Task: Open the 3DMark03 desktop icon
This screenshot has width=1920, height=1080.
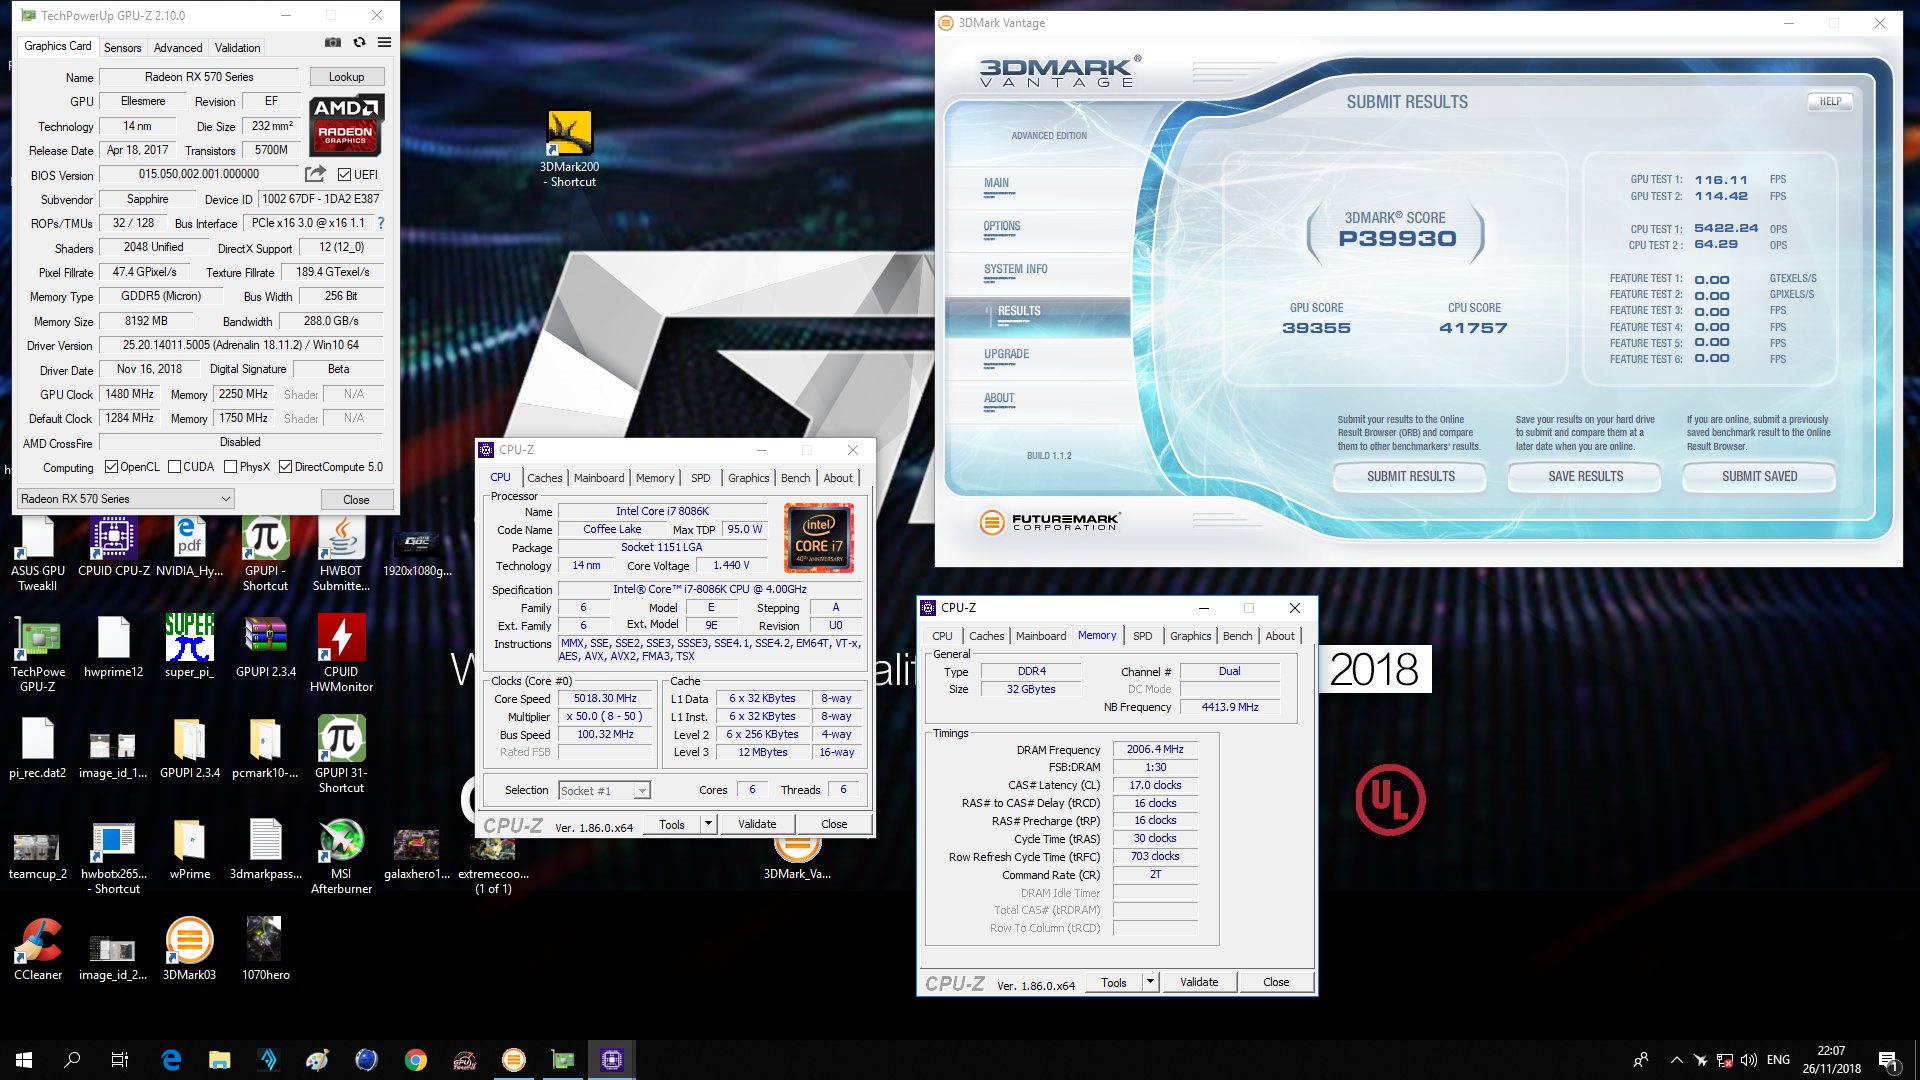Action: 189,950
